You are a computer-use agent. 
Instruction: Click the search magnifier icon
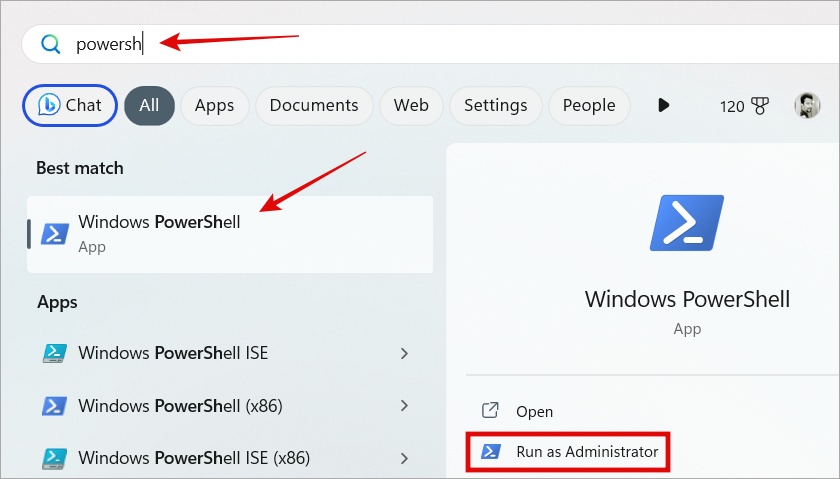point(50,44)
